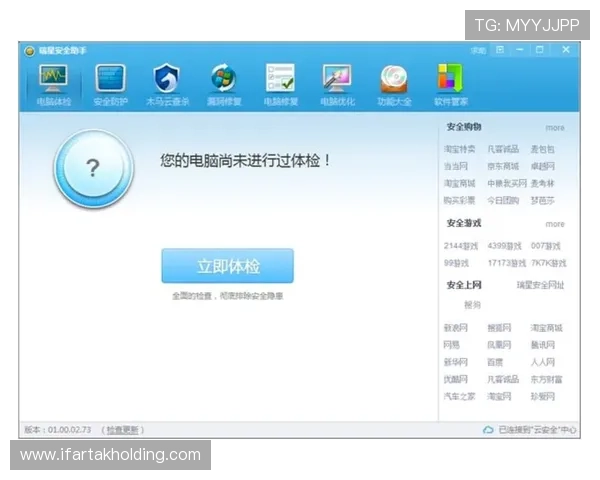Open the 搜狐网 link
Viewport: 600px width, 480px height.
pyautogui.click(x=499, y=328)
